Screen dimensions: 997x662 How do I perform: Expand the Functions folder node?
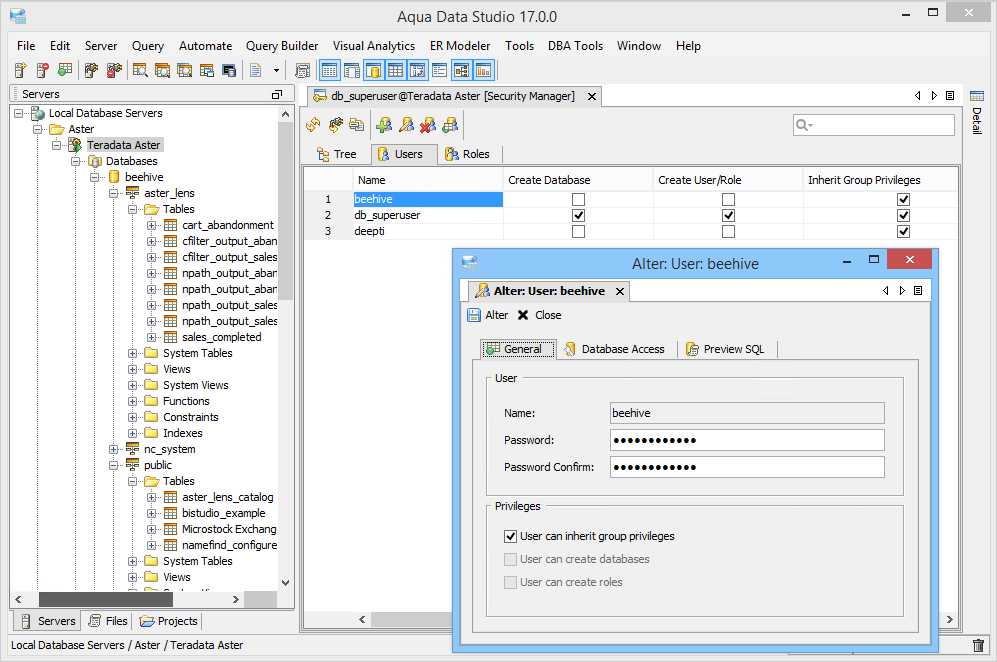tap(132, 401)
